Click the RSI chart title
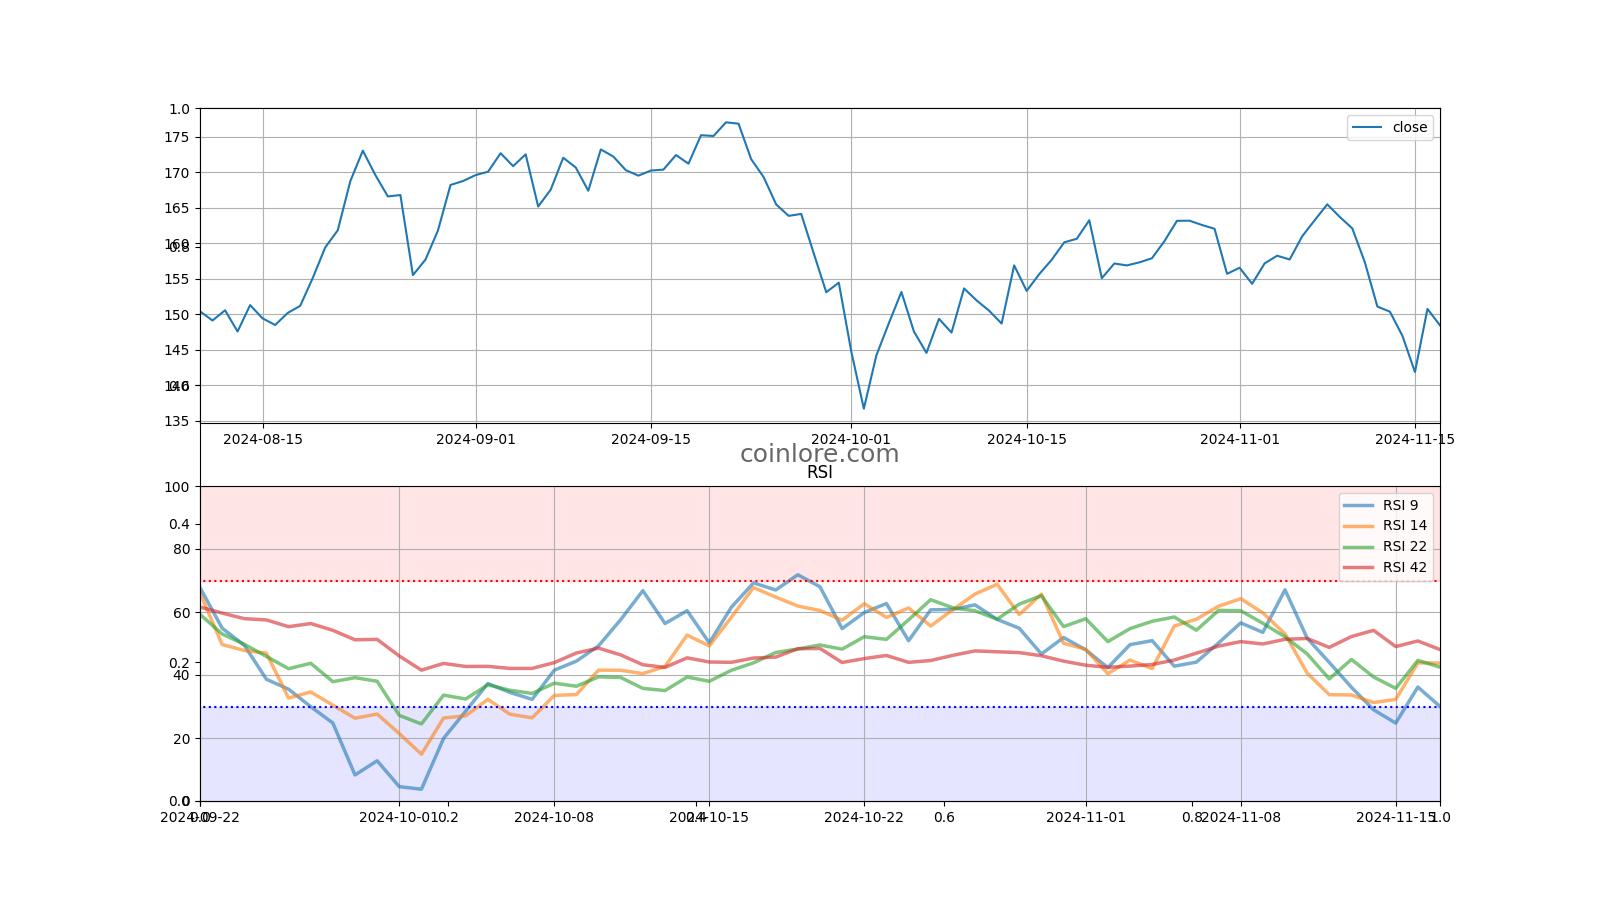The image size is (1600, 900). click(820, 473)
